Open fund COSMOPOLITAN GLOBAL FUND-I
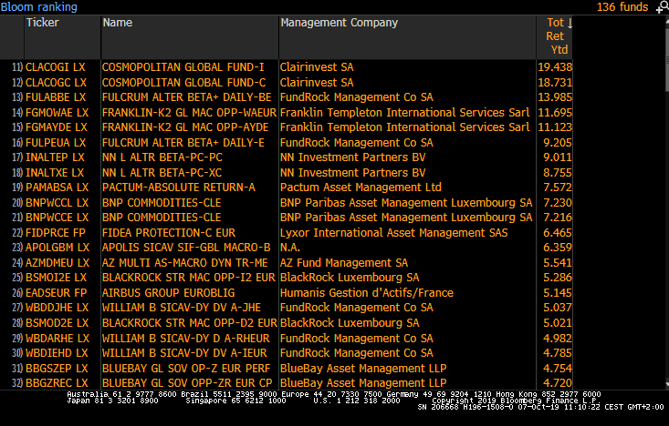Screen dimensions: 669x426 coord(183,67)
